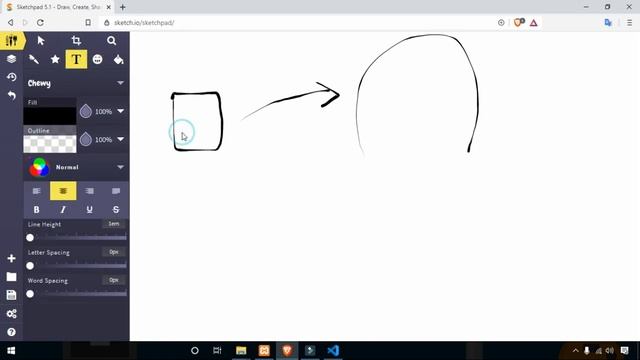Select the clipart stamp tool

[97, 60]
